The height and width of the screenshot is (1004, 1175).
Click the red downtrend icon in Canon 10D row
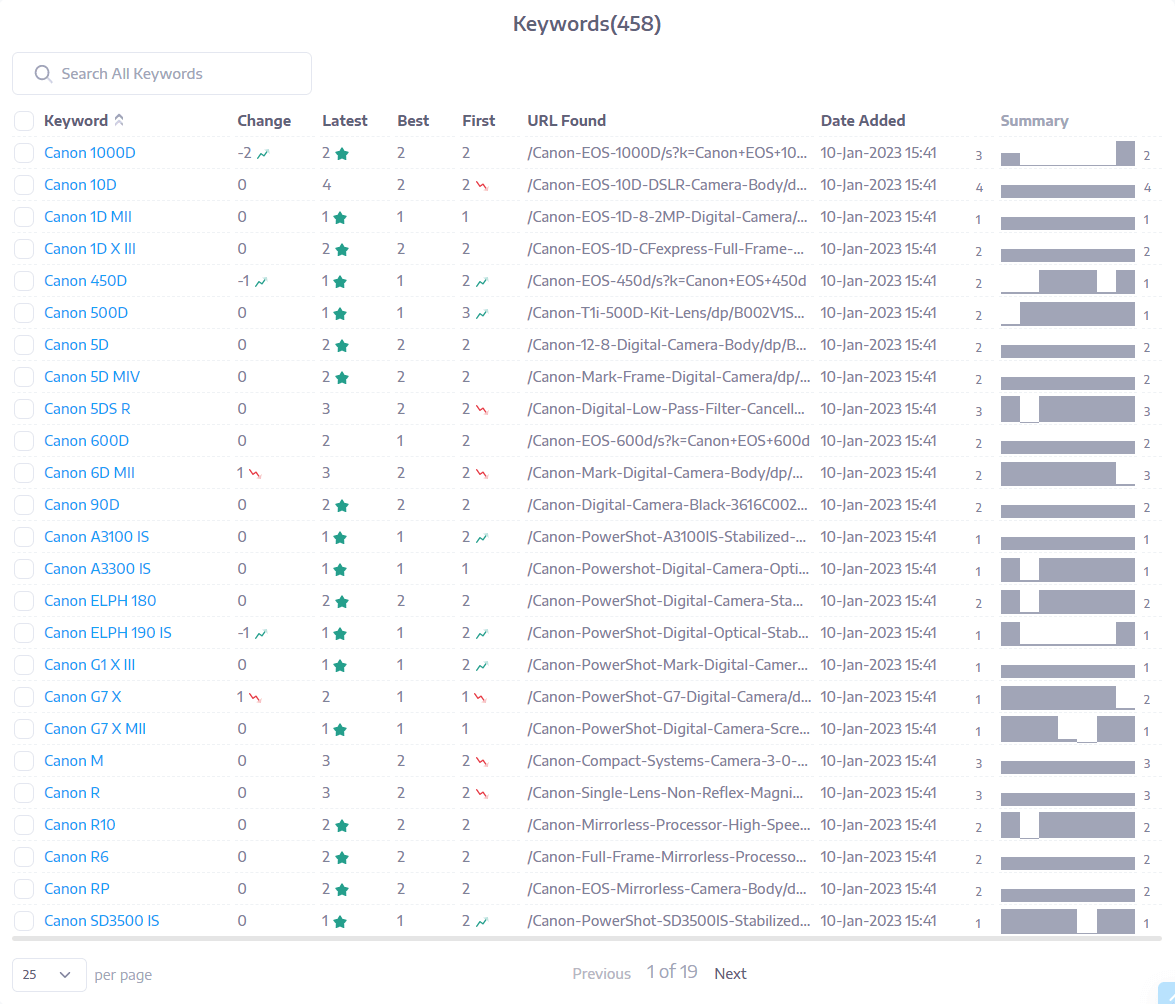click(482, 186)
